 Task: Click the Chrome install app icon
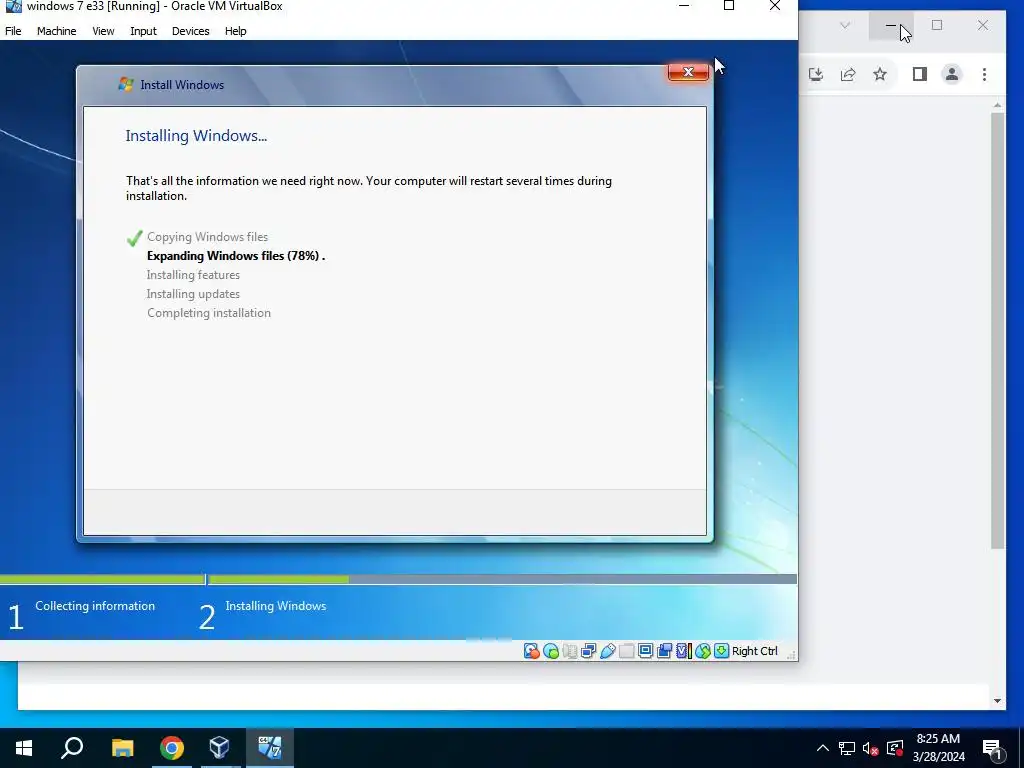[x=816, y=74]
